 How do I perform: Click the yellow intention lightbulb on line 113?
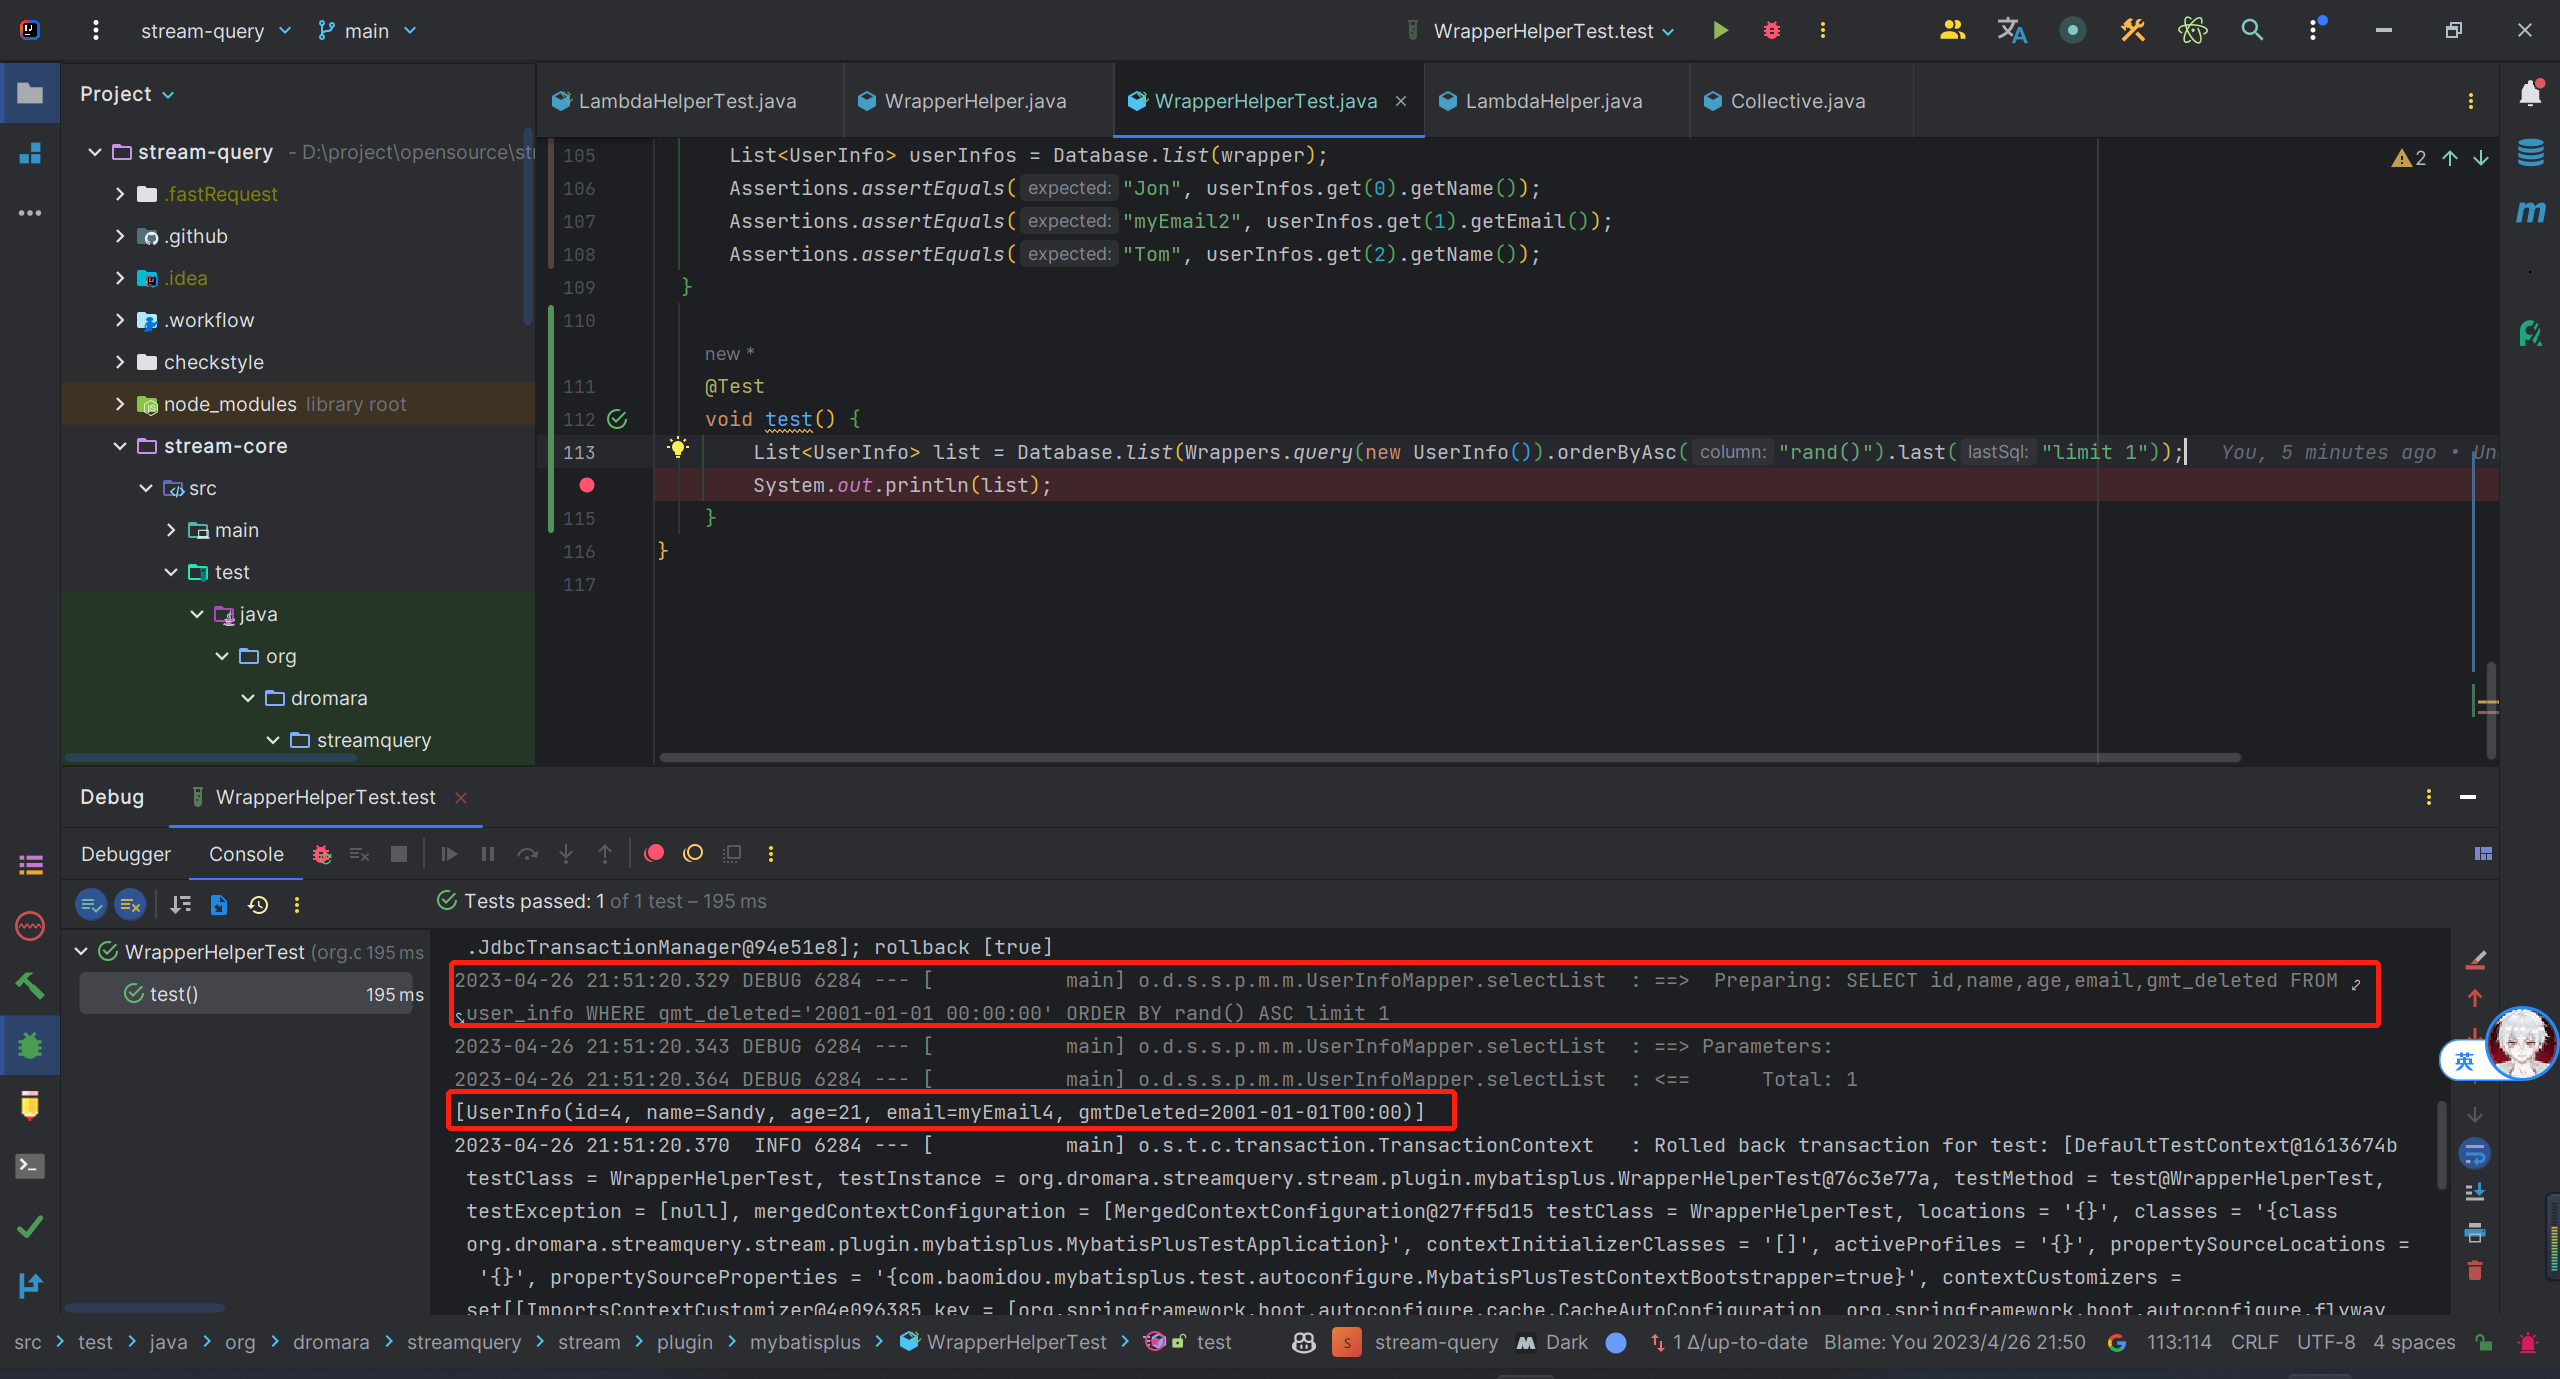point(678,447)
